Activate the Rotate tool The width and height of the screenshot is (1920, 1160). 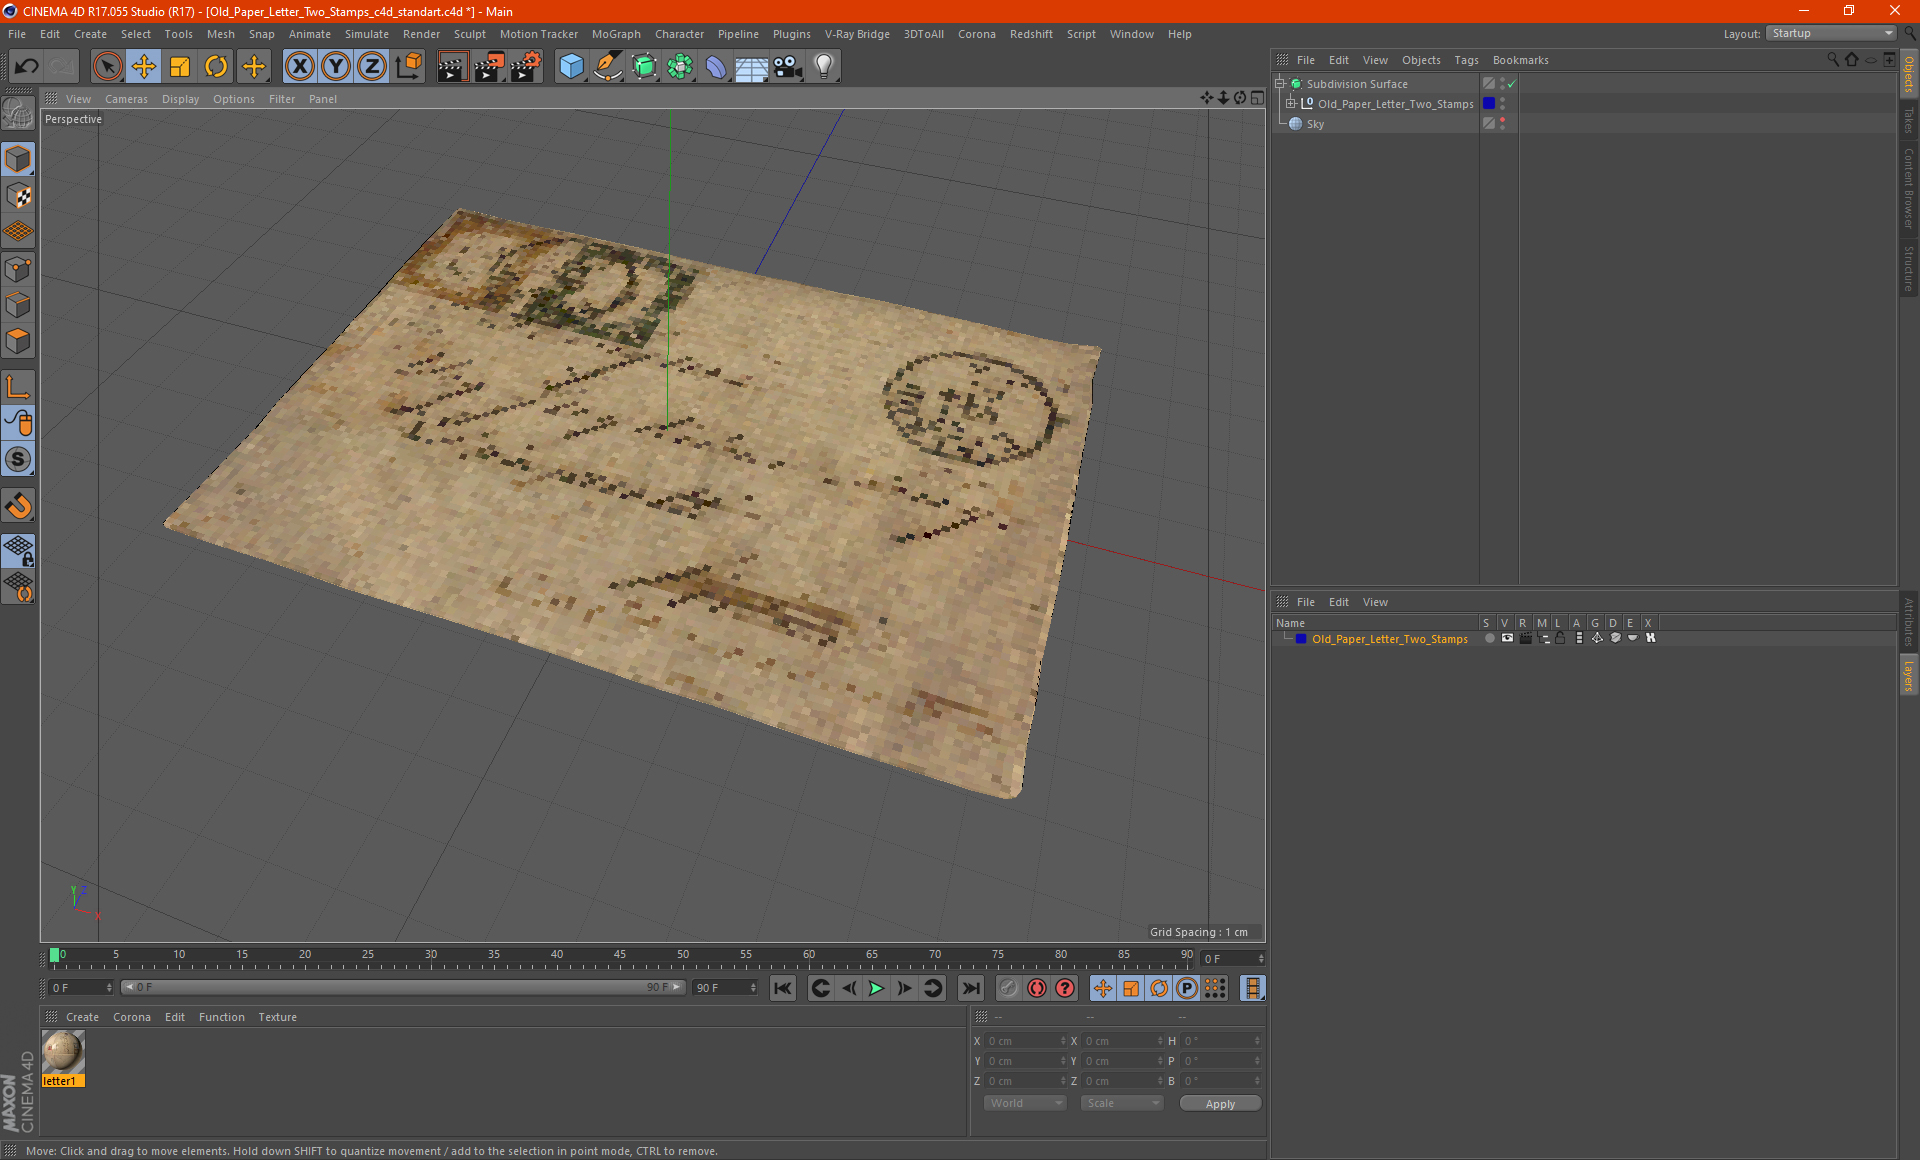pyautogui.click(x=216, y=66)
